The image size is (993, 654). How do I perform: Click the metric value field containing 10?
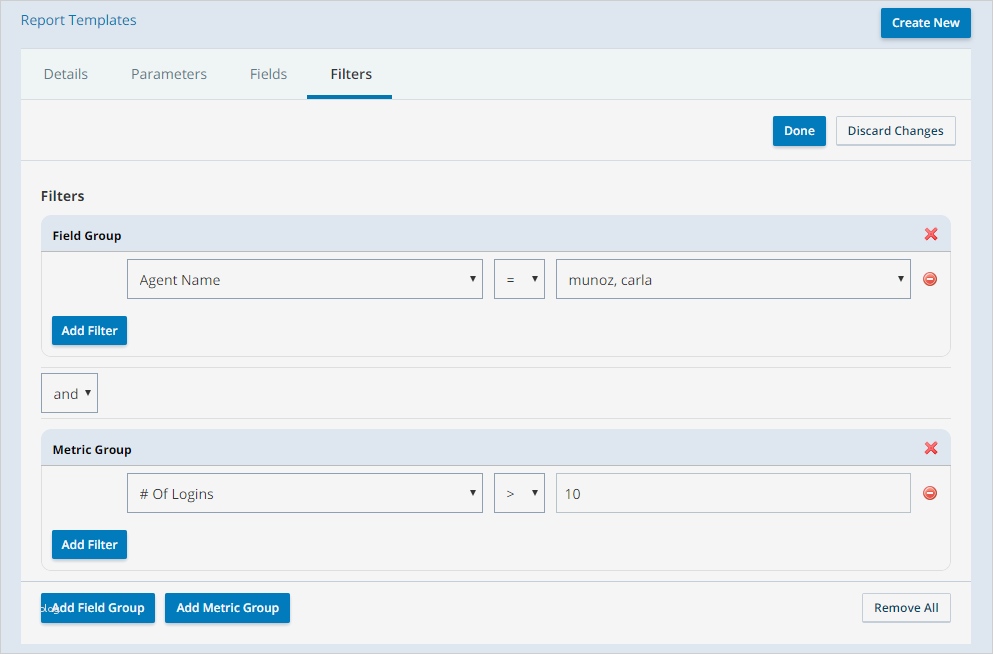coord(733,493)
